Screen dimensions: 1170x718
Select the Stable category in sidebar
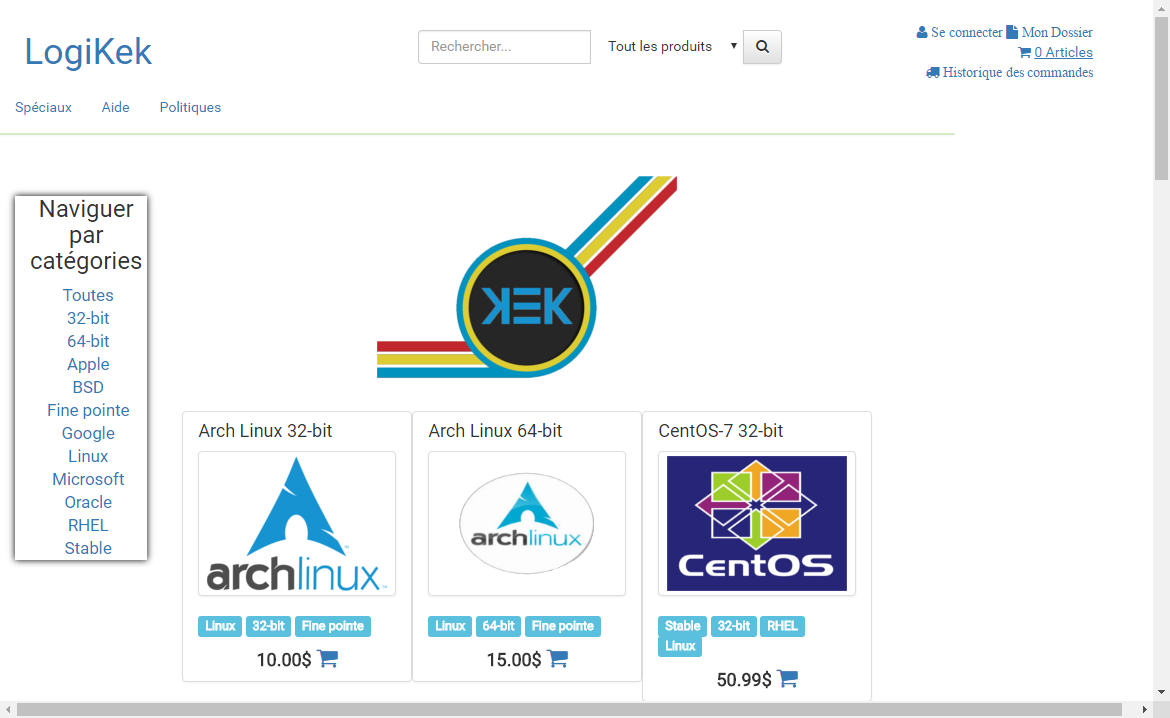(88, 549)
